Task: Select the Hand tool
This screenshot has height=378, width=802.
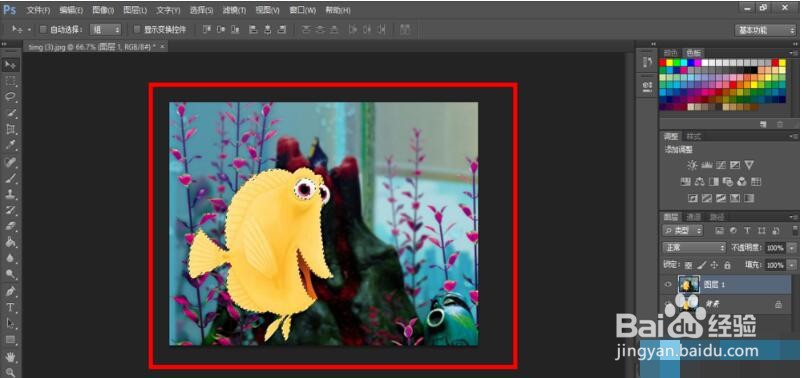Action: point(10,356)
